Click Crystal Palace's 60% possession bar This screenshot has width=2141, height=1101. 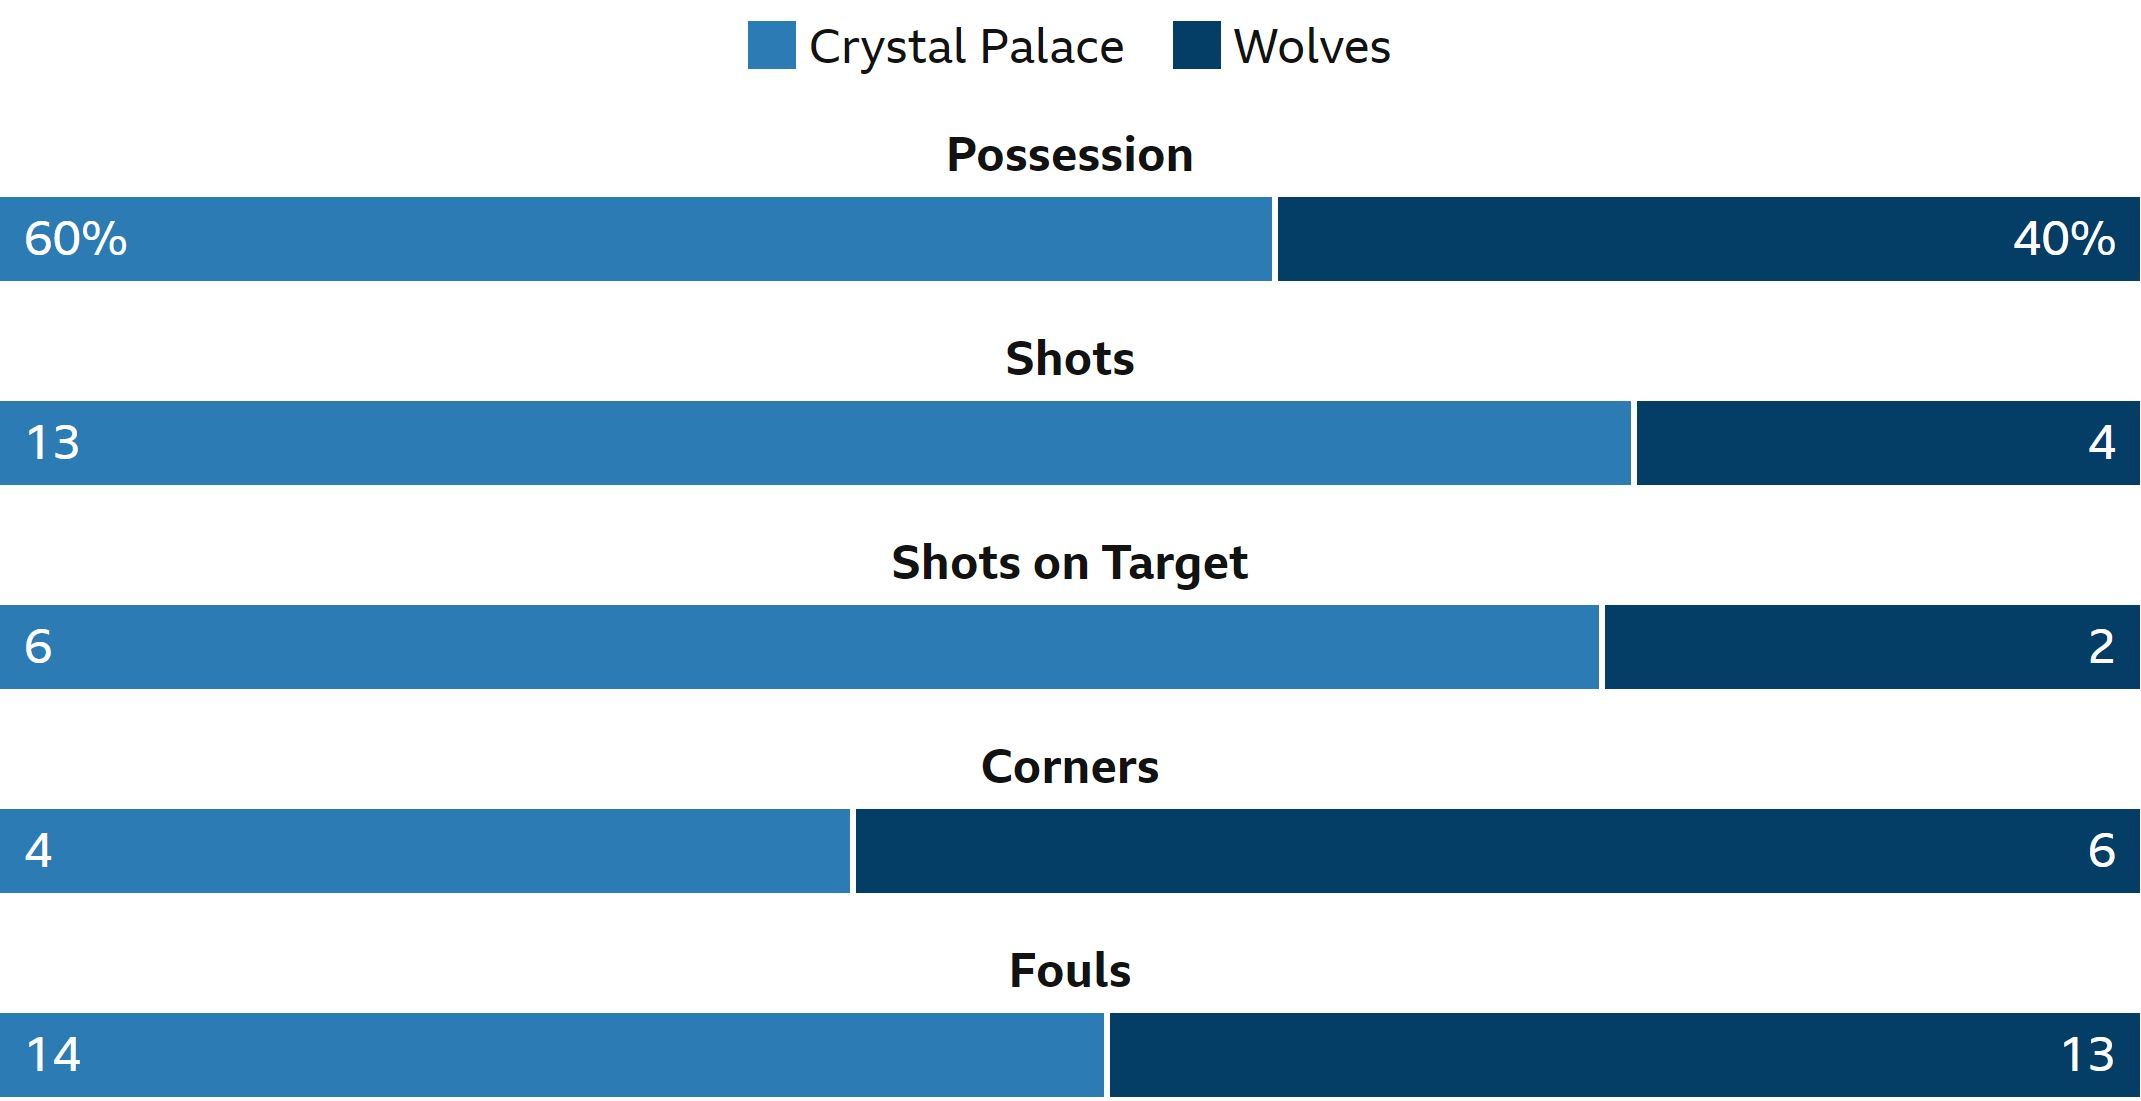636,239
